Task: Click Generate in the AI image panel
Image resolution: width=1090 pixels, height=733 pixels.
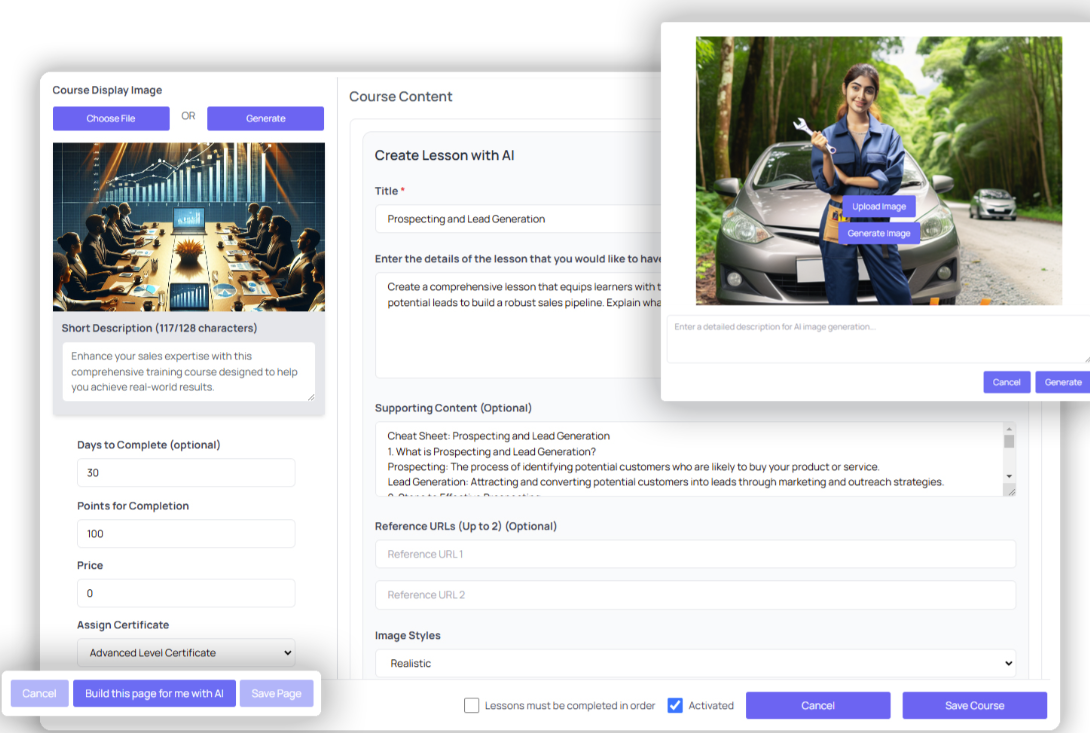Action: coord(1062,382)
